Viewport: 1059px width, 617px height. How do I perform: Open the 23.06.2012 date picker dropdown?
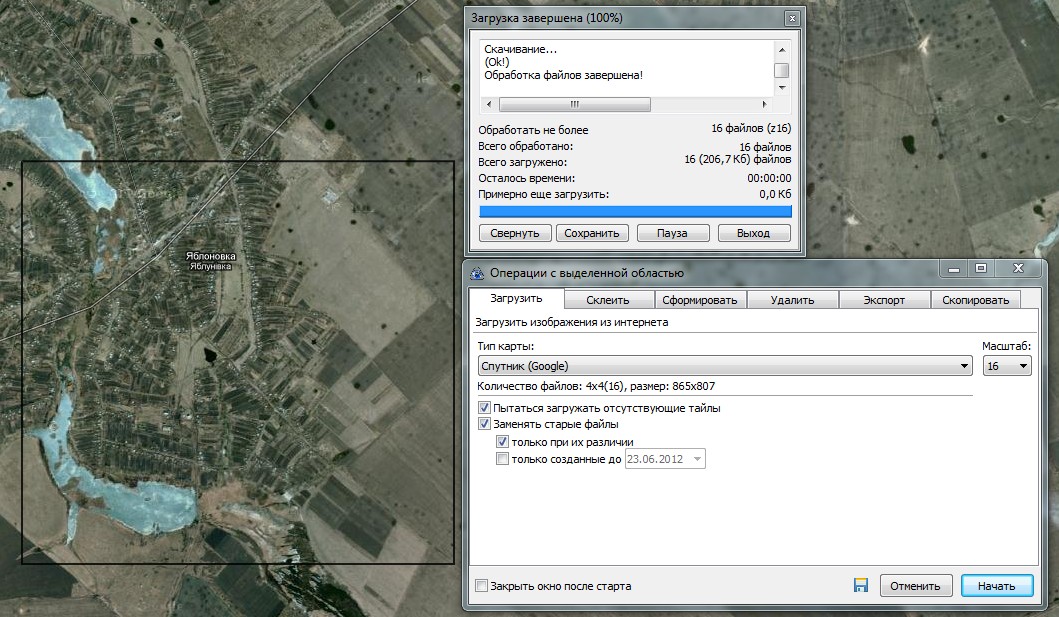[697, 460]
